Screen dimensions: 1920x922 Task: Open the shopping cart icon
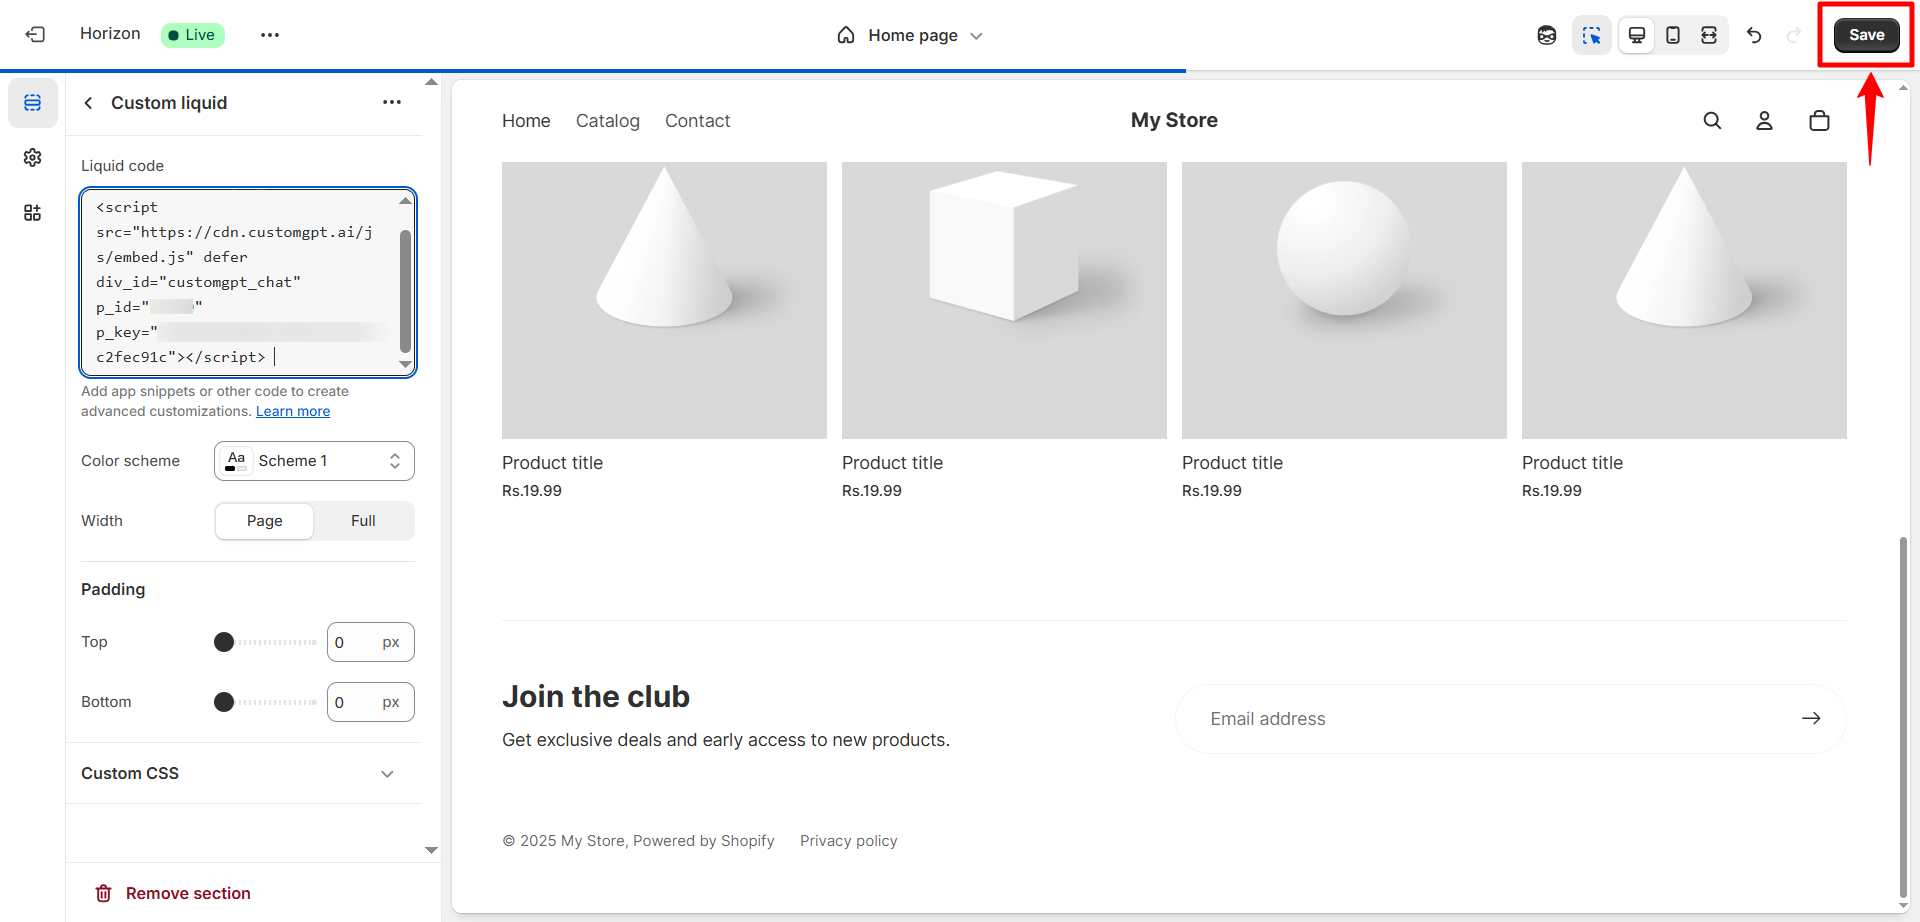pyautogui.click(x=1819, y=121)
